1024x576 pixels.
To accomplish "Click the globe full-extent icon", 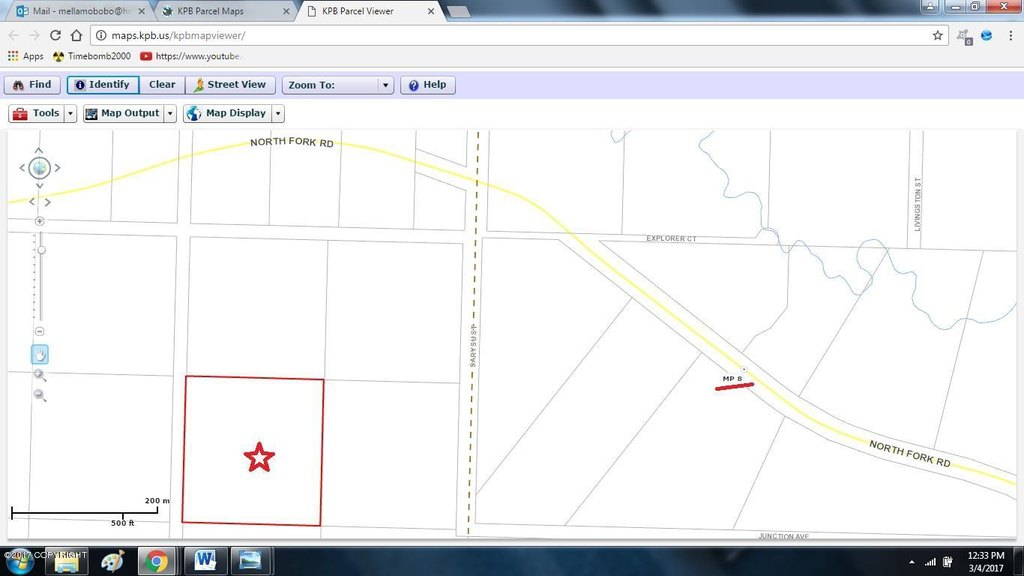I will click(x=39, y=168).
